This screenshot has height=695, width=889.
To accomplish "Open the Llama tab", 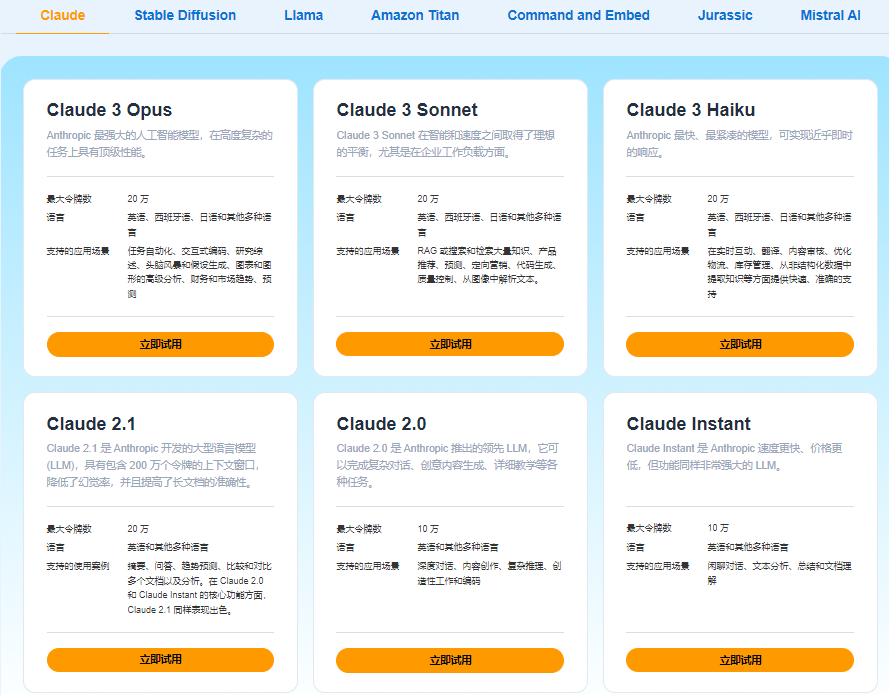I will coord(303,15).
